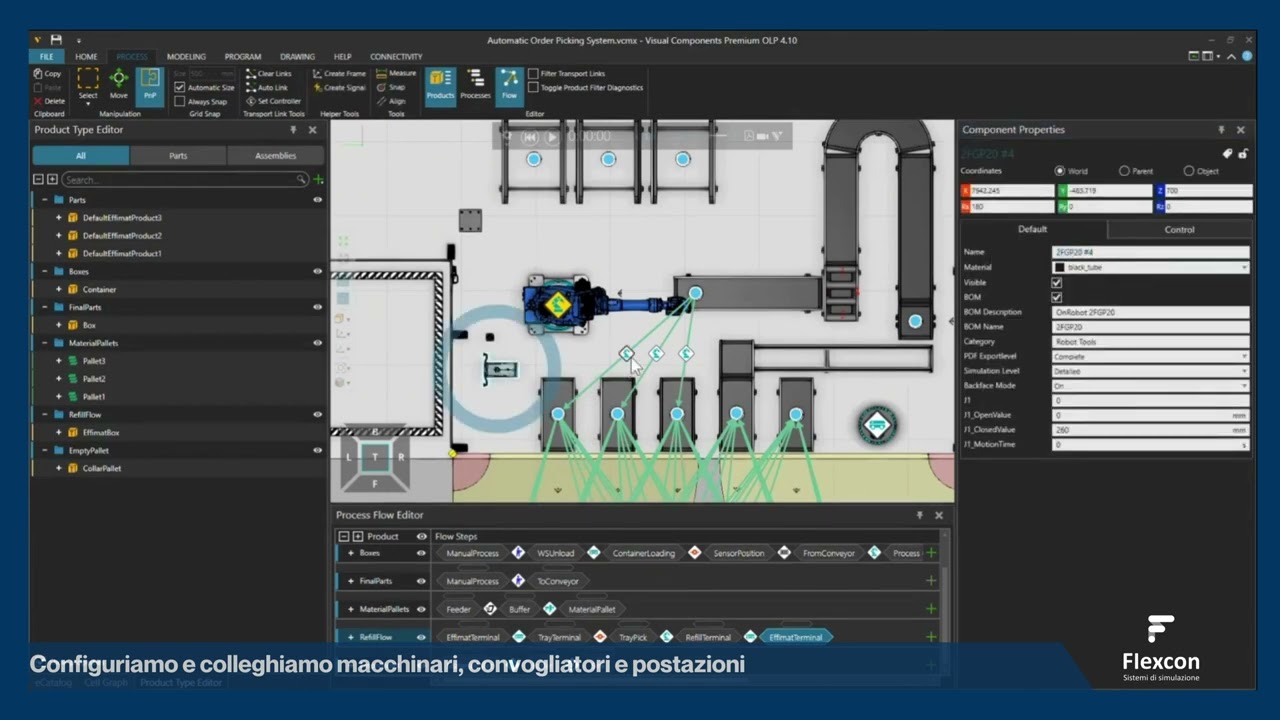Image resolution: width=1280 pixels, height=720 pixels.
Task: Switch to Control tab in properties
Action: 1179,229
